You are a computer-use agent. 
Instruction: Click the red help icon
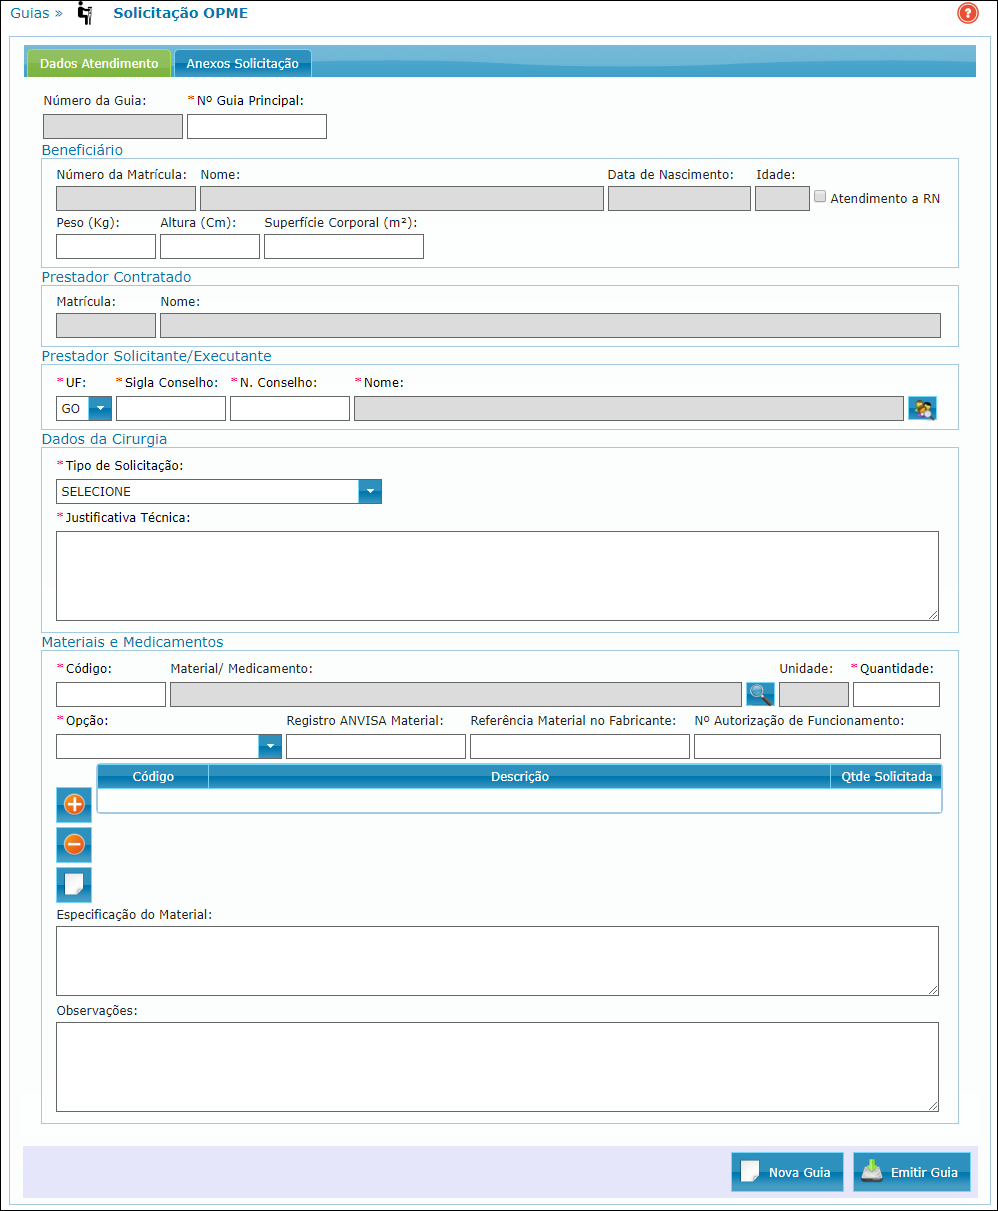(967, 14)
